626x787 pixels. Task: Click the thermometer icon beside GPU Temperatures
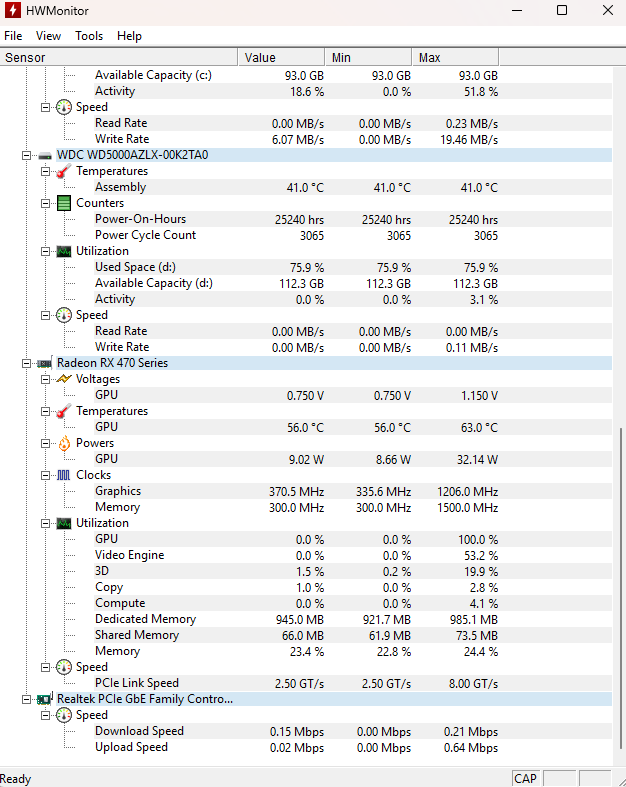point(64,411)
